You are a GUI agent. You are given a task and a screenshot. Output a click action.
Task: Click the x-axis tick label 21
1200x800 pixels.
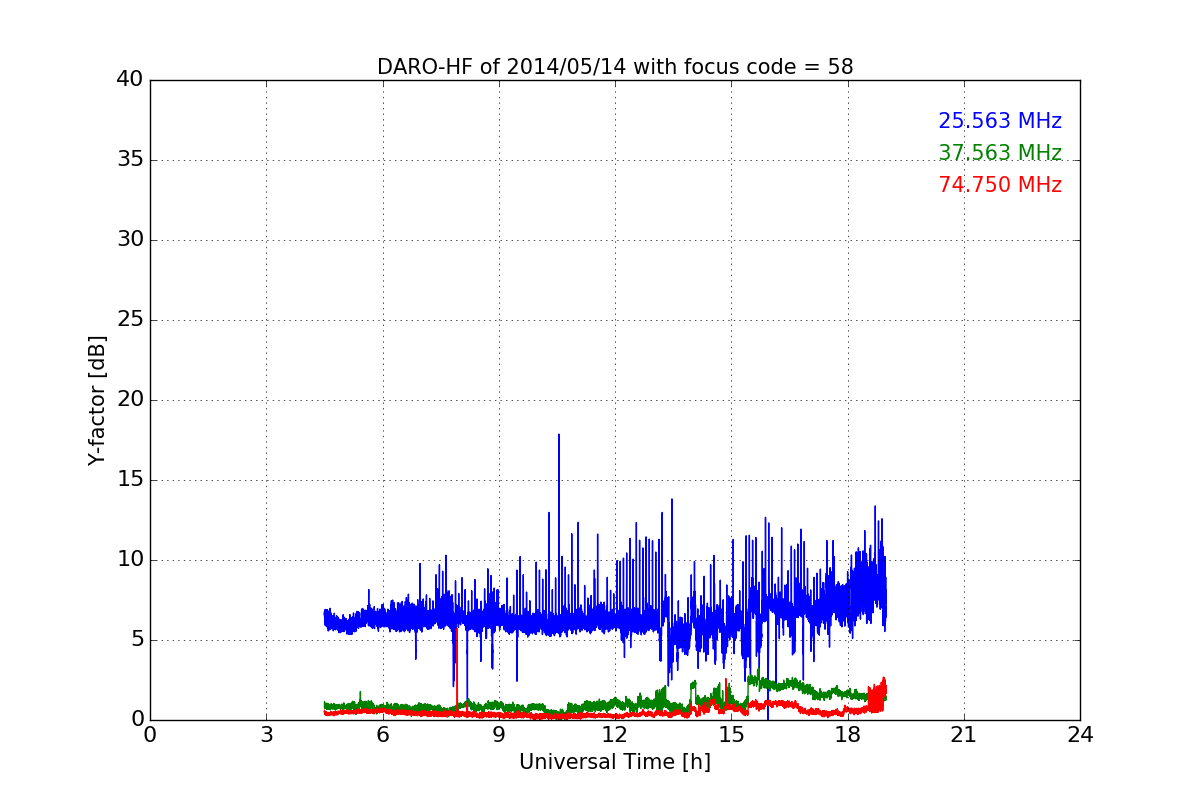(x=964, y=734)
